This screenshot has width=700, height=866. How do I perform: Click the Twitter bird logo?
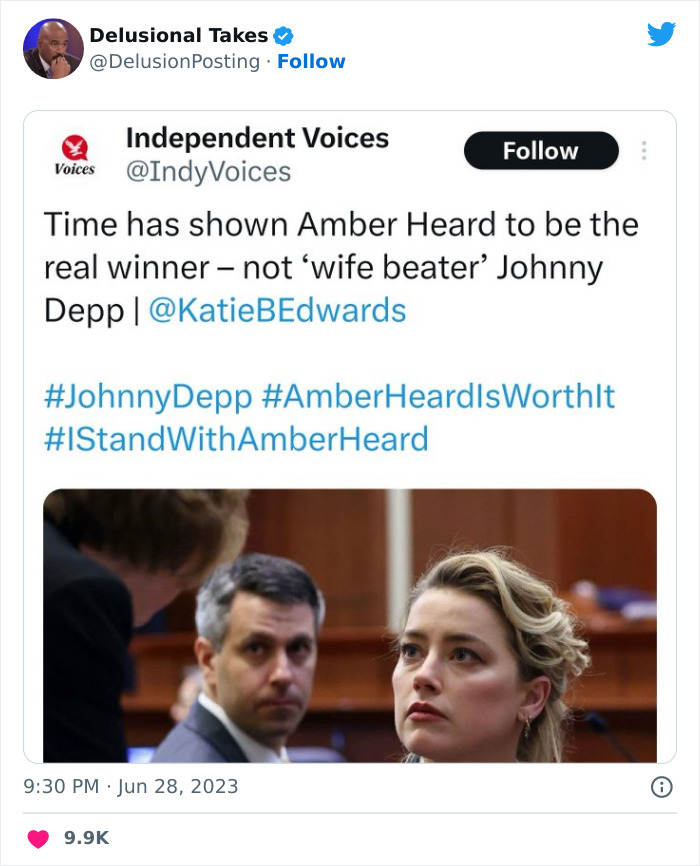661,35
